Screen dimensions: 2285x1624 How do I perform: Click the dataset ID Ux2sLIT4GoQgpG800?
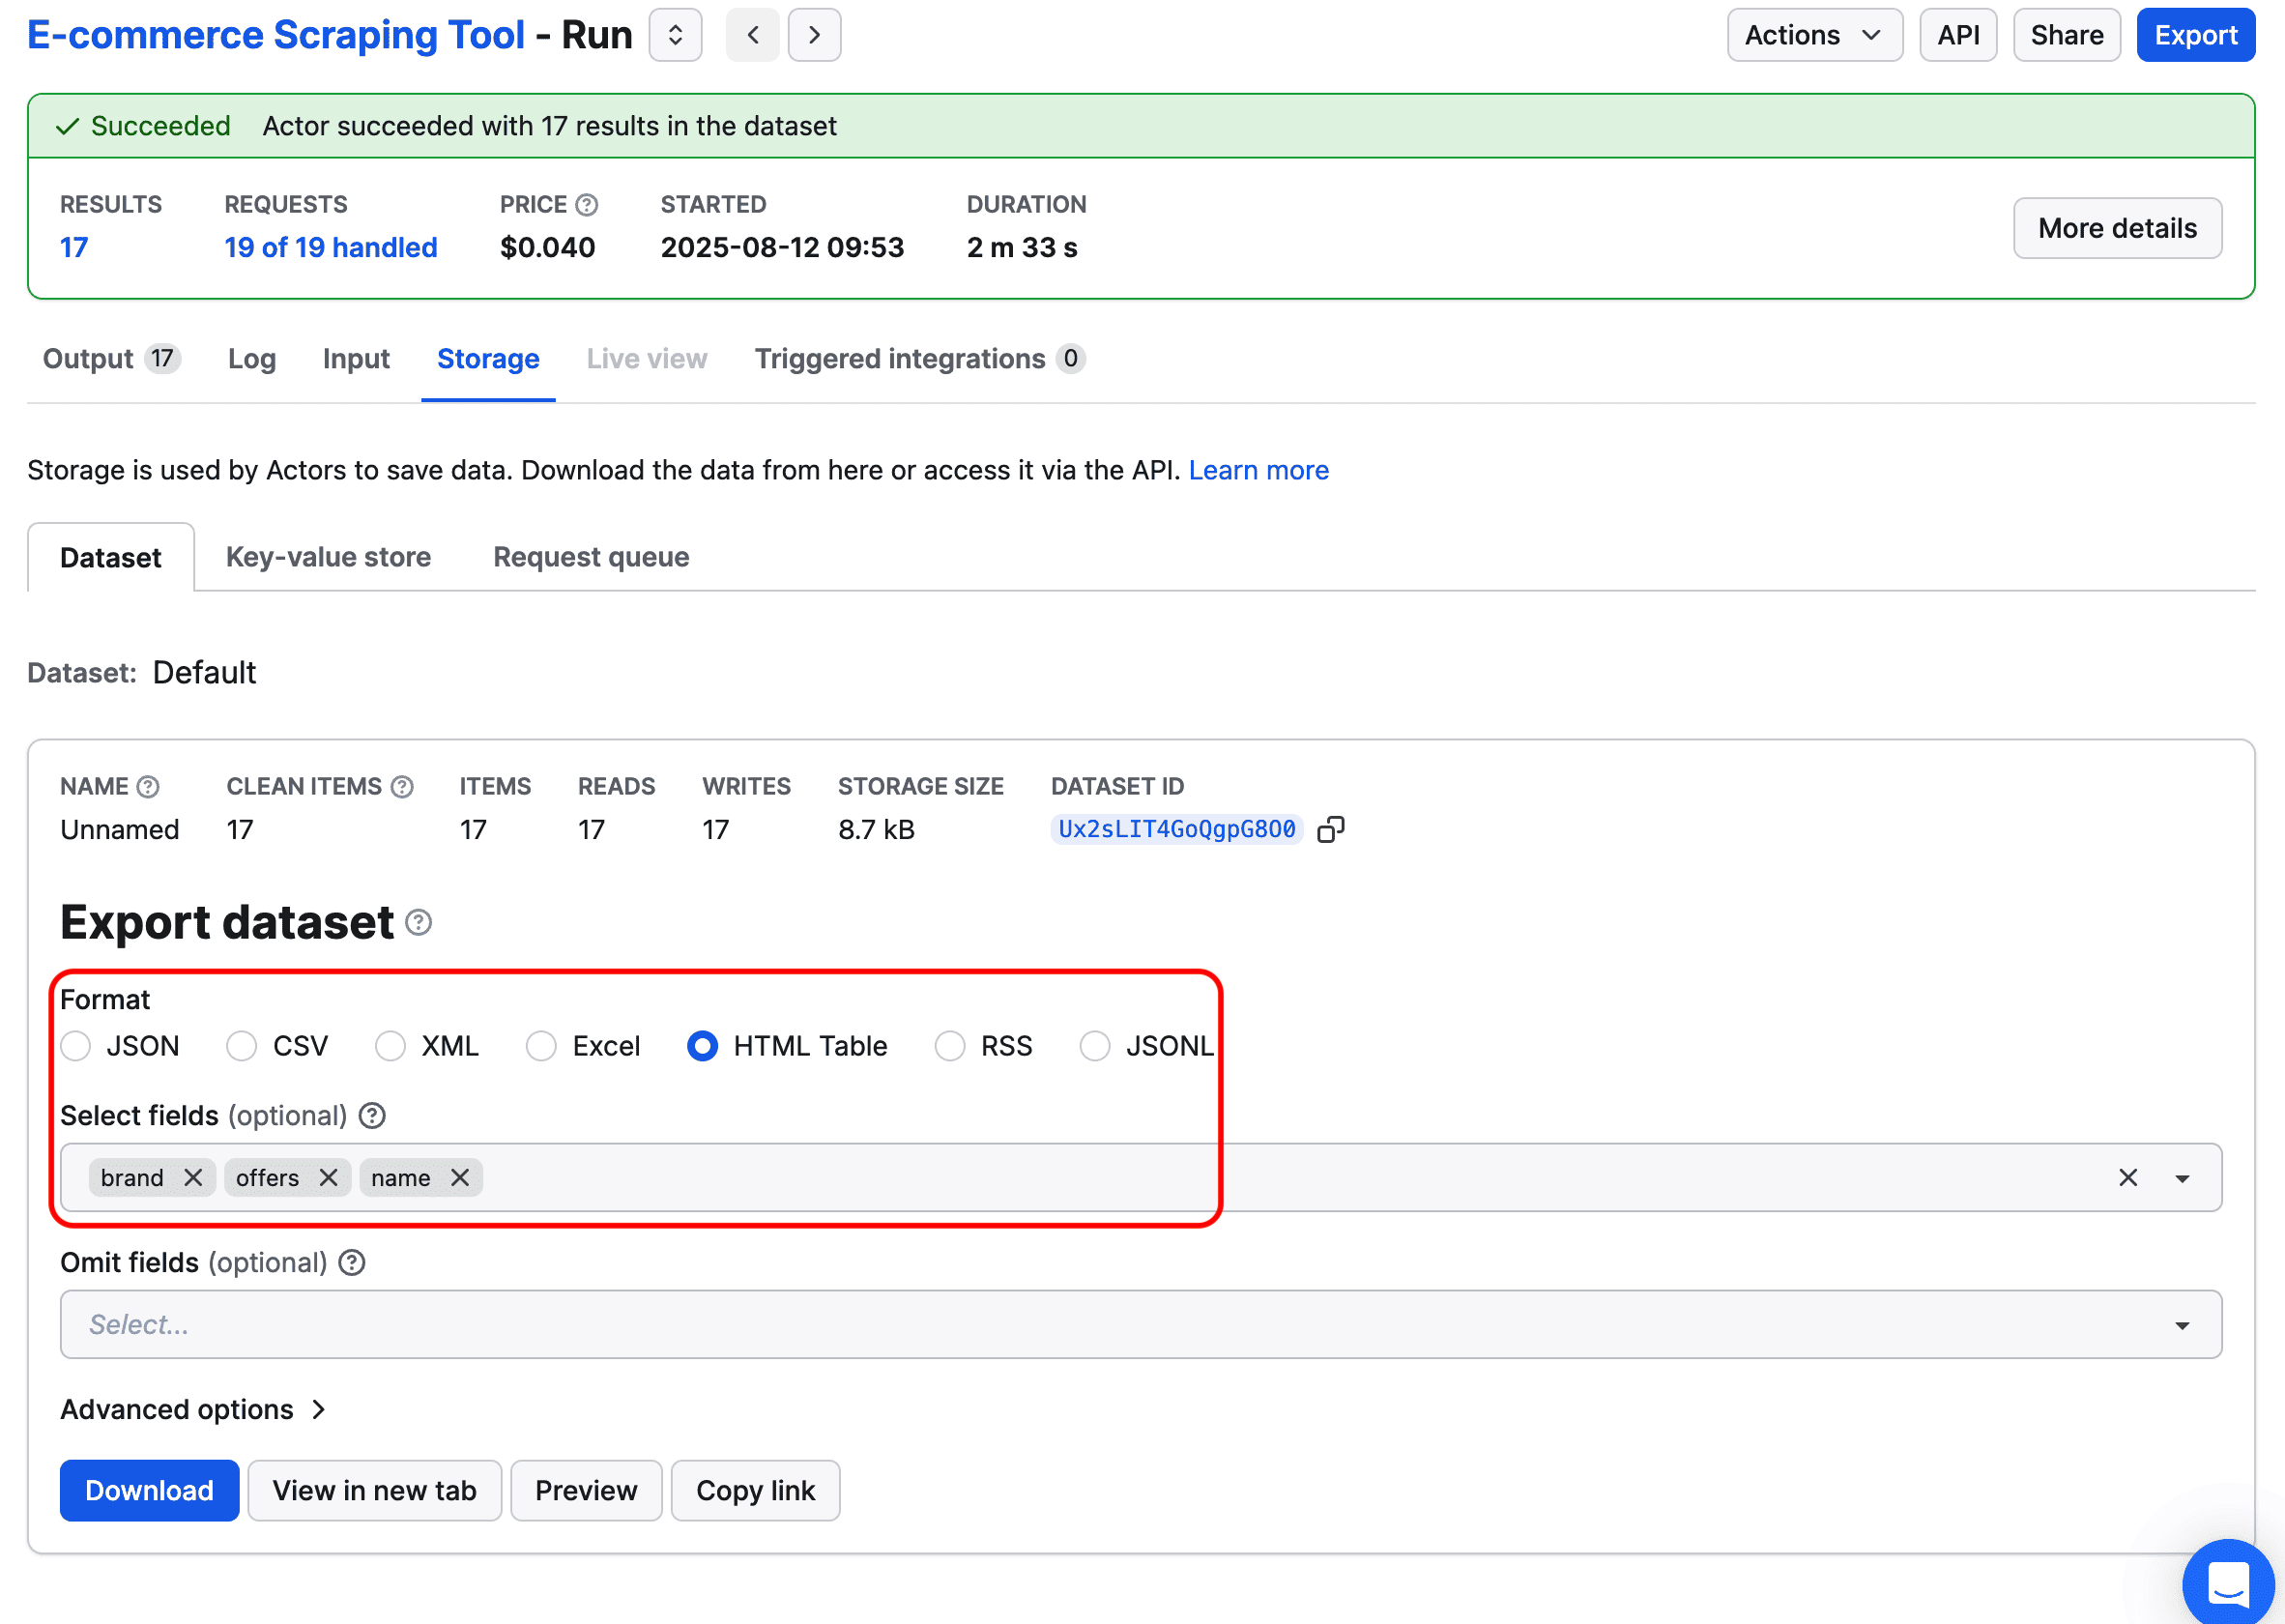point(1176,829)
